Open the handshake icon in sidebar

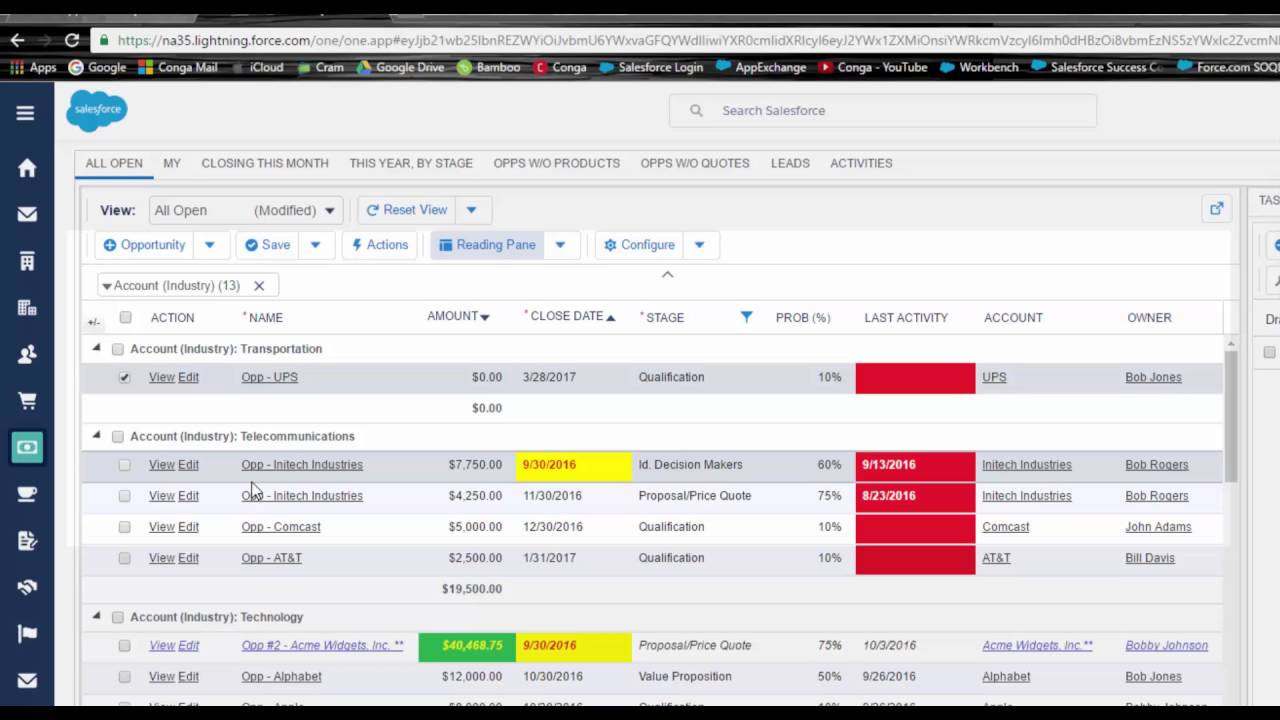27,588
